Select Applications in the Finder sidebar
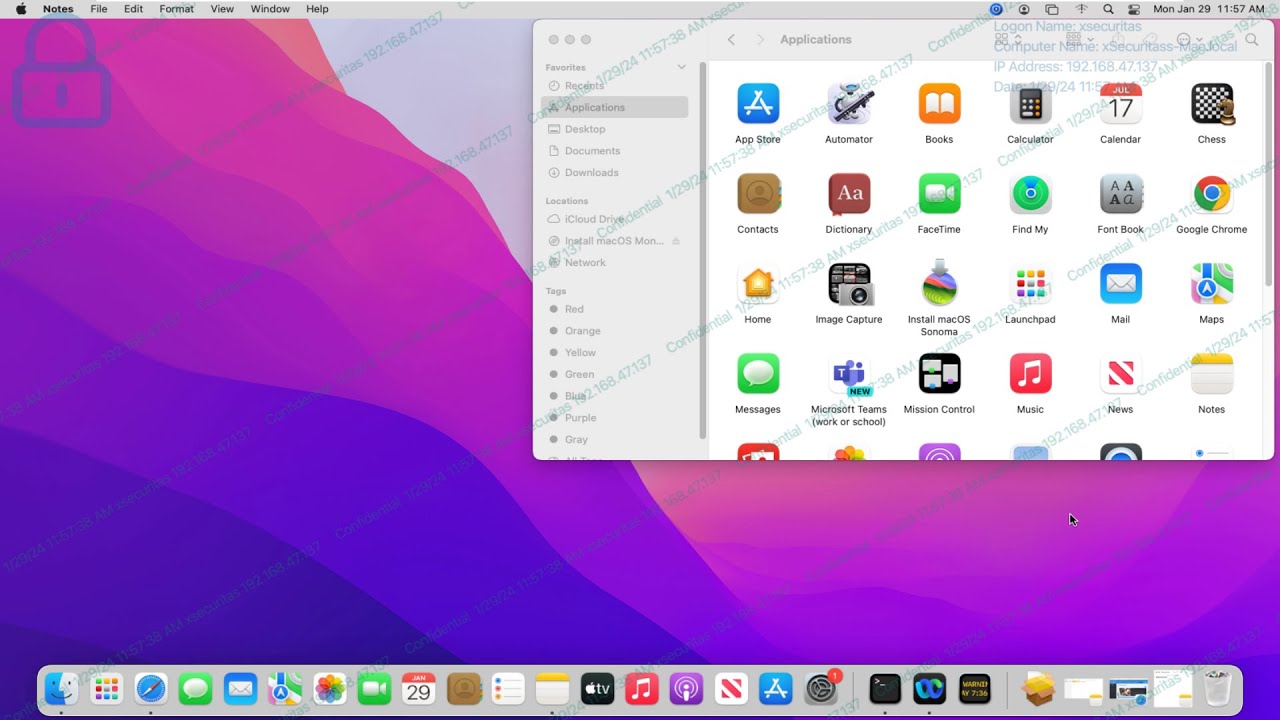This screenshot has height=720, width=1280. pos(614,107)
